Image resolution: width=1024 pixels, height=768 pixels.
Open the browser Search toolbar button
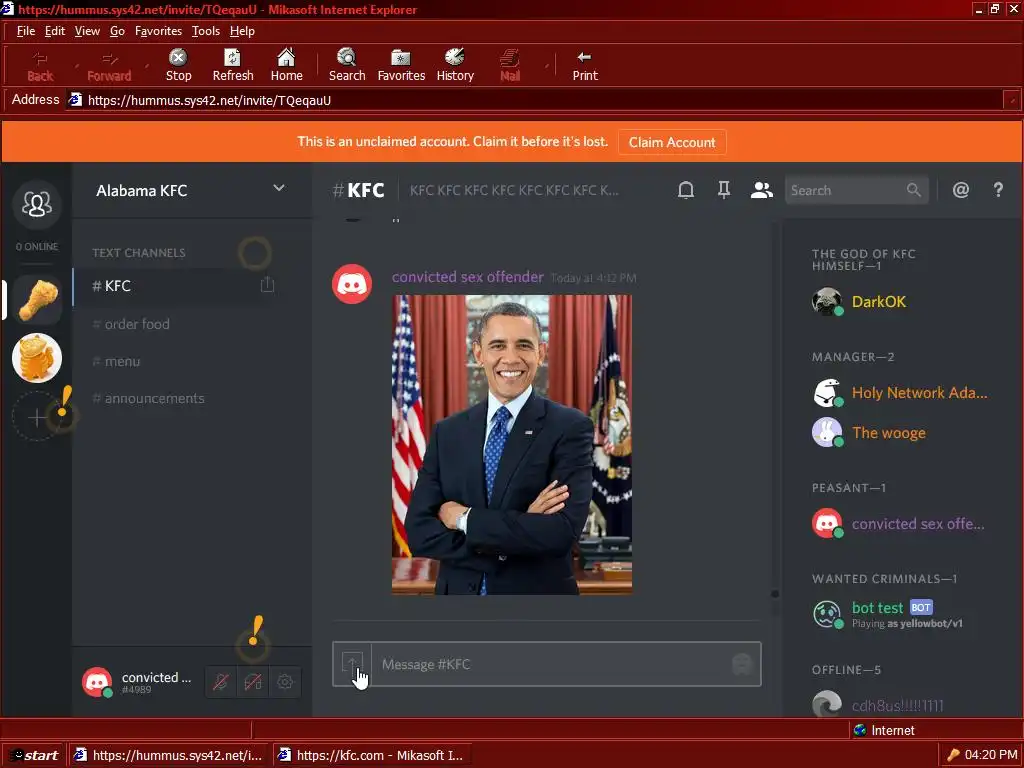(x=347, y=65)
